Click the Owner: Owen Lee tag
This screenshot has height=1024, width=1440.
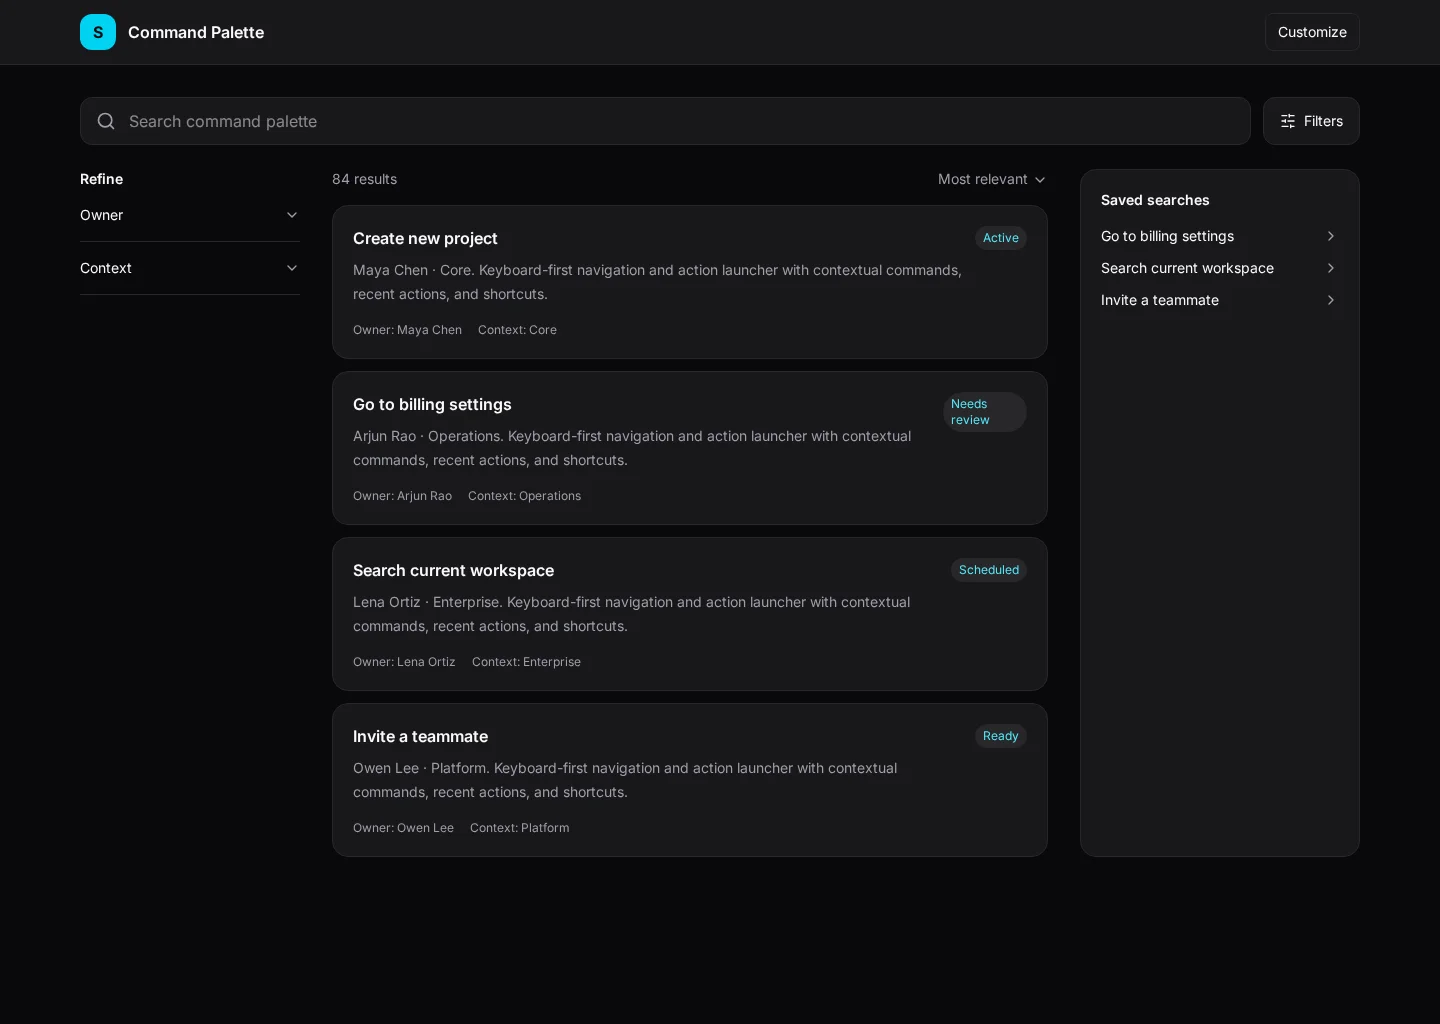tap(403, 828)
